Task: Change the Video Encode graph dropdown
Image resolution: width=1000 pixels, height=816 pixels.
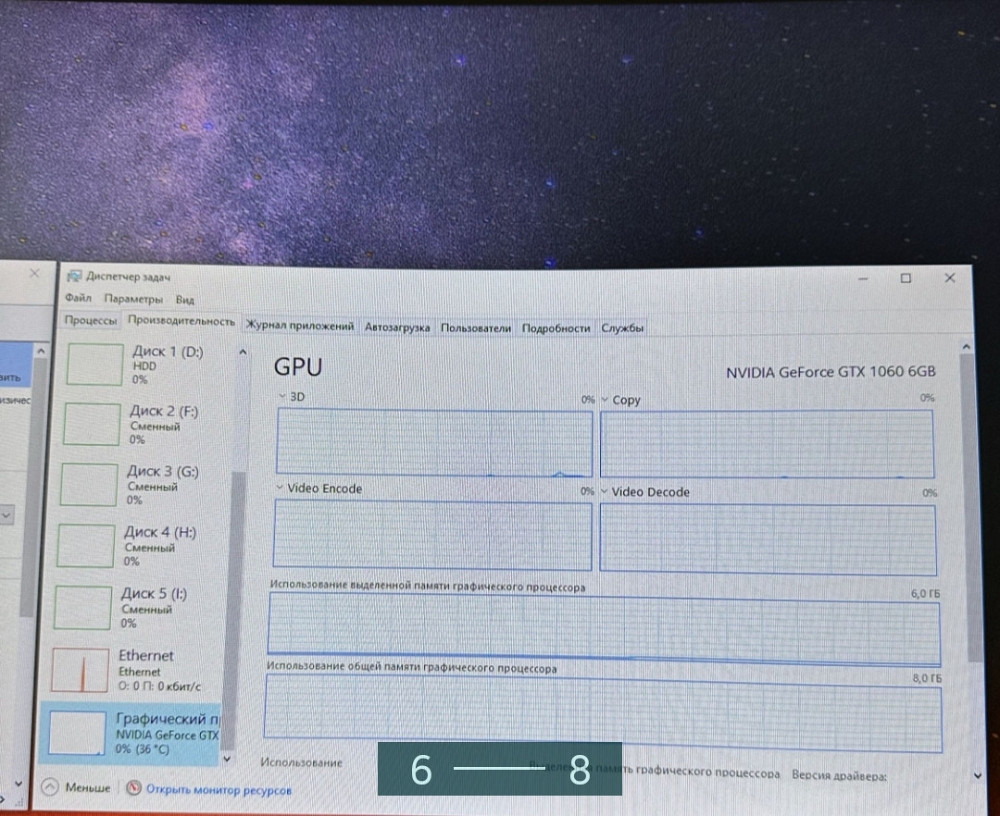Action: [x=278, y=488]
